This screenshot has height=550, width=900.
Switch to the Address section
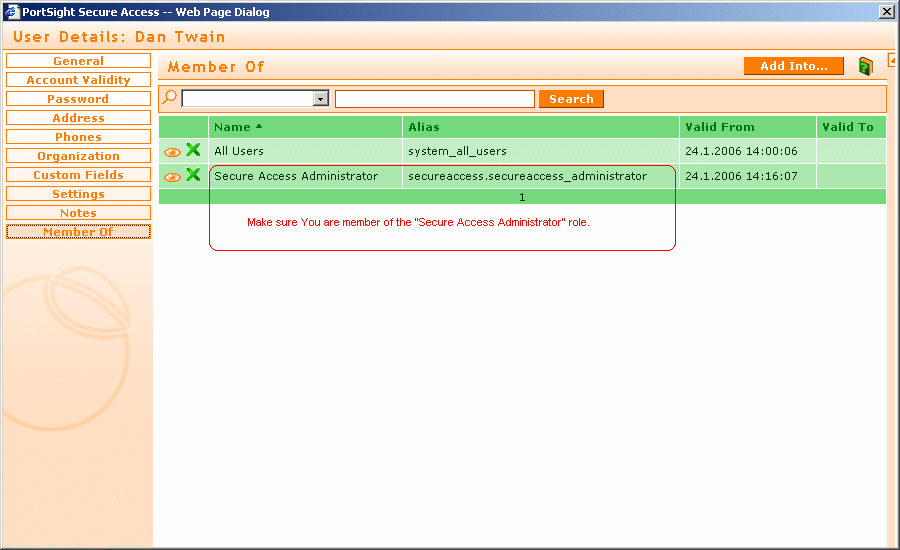click(x=78, y=118)
